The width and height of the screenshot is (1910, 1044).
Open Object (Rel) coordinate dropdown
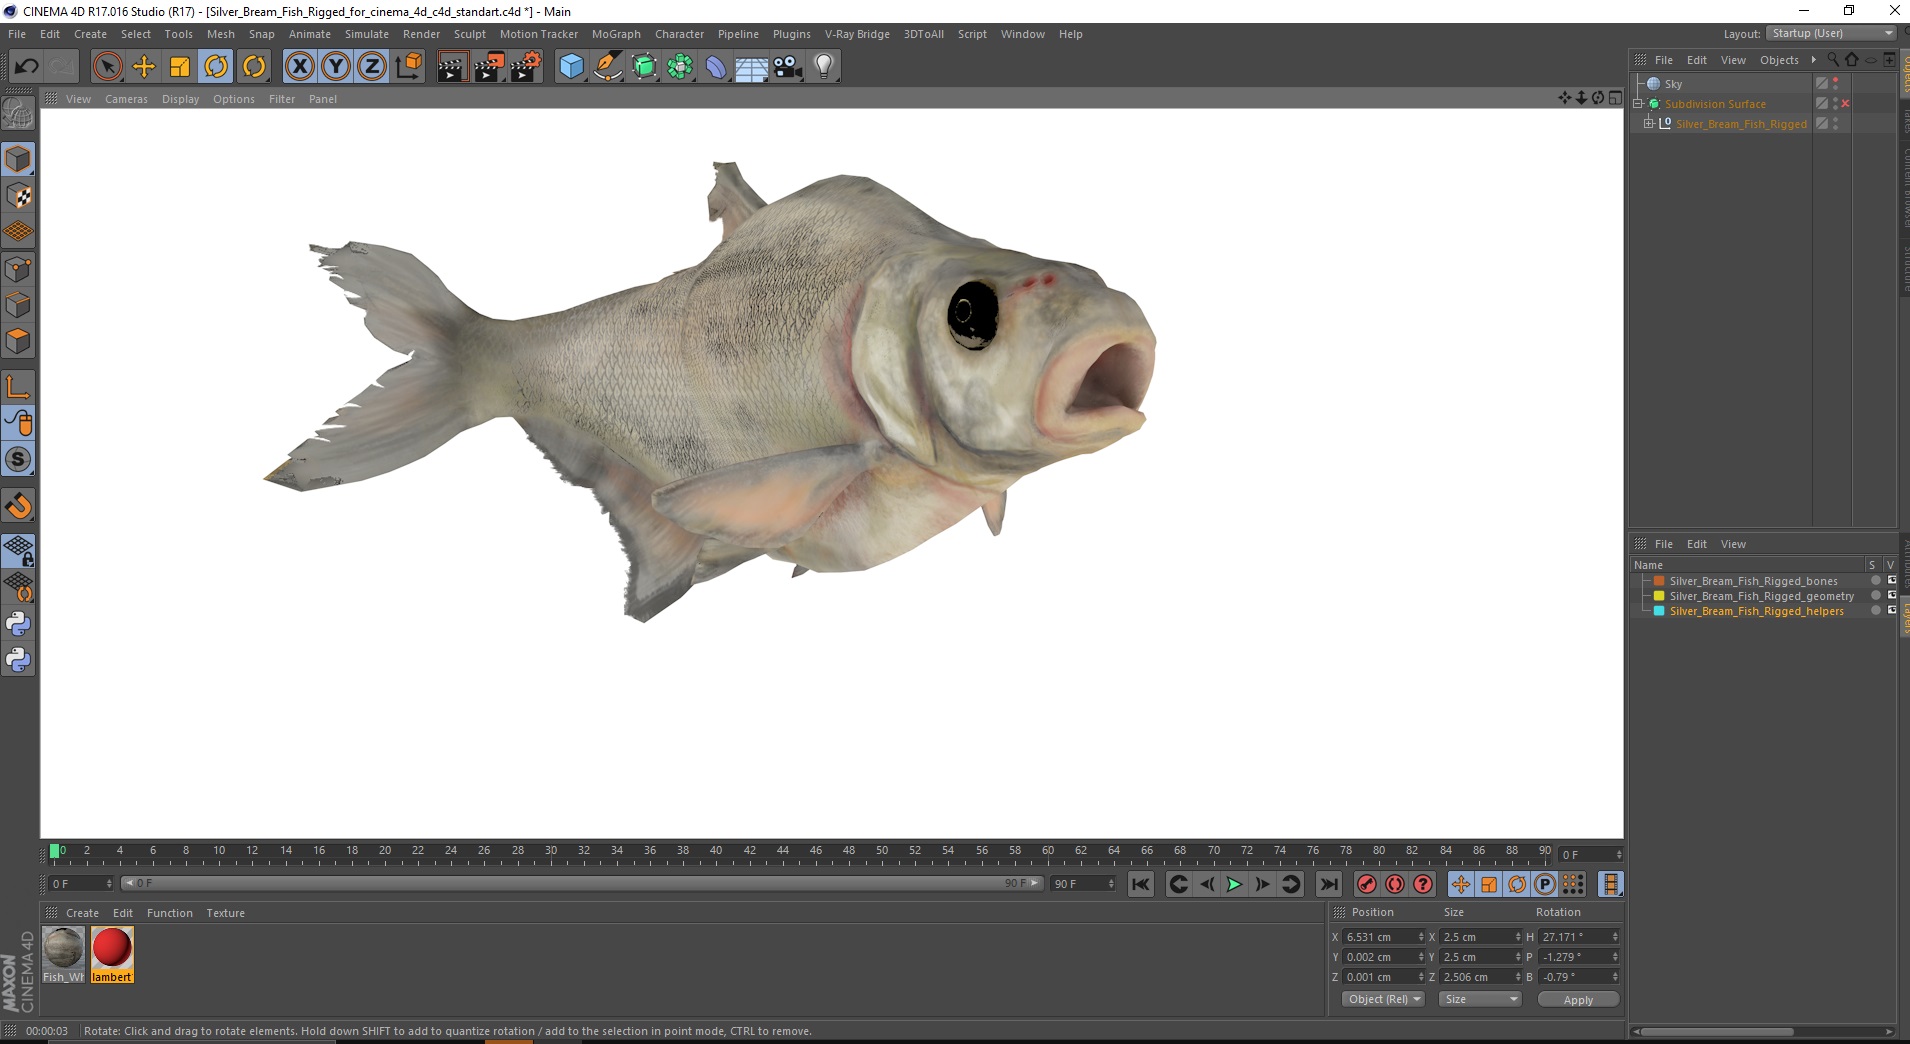[x=1383, y=999]
